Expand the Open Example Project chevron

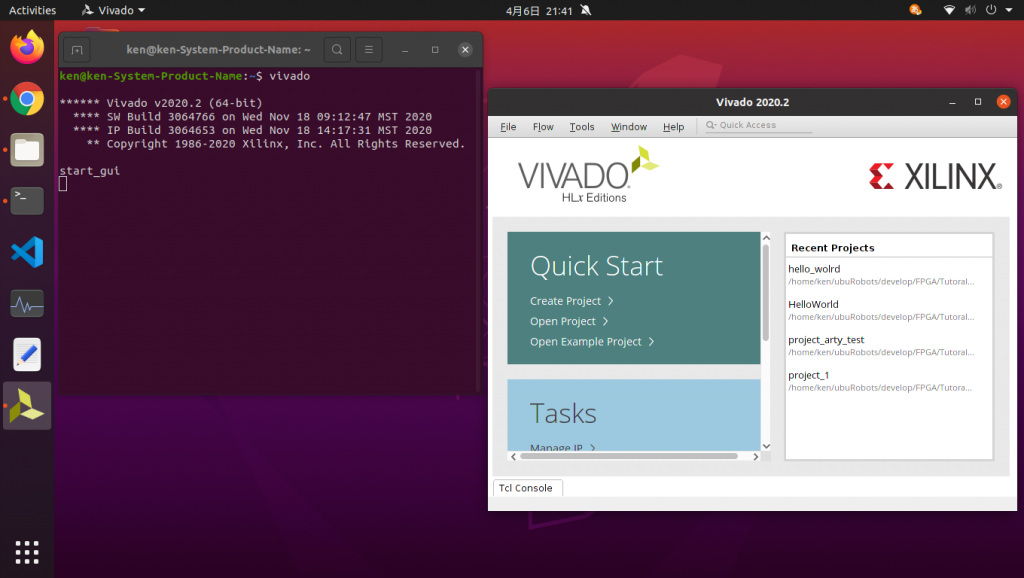point(651,342)
